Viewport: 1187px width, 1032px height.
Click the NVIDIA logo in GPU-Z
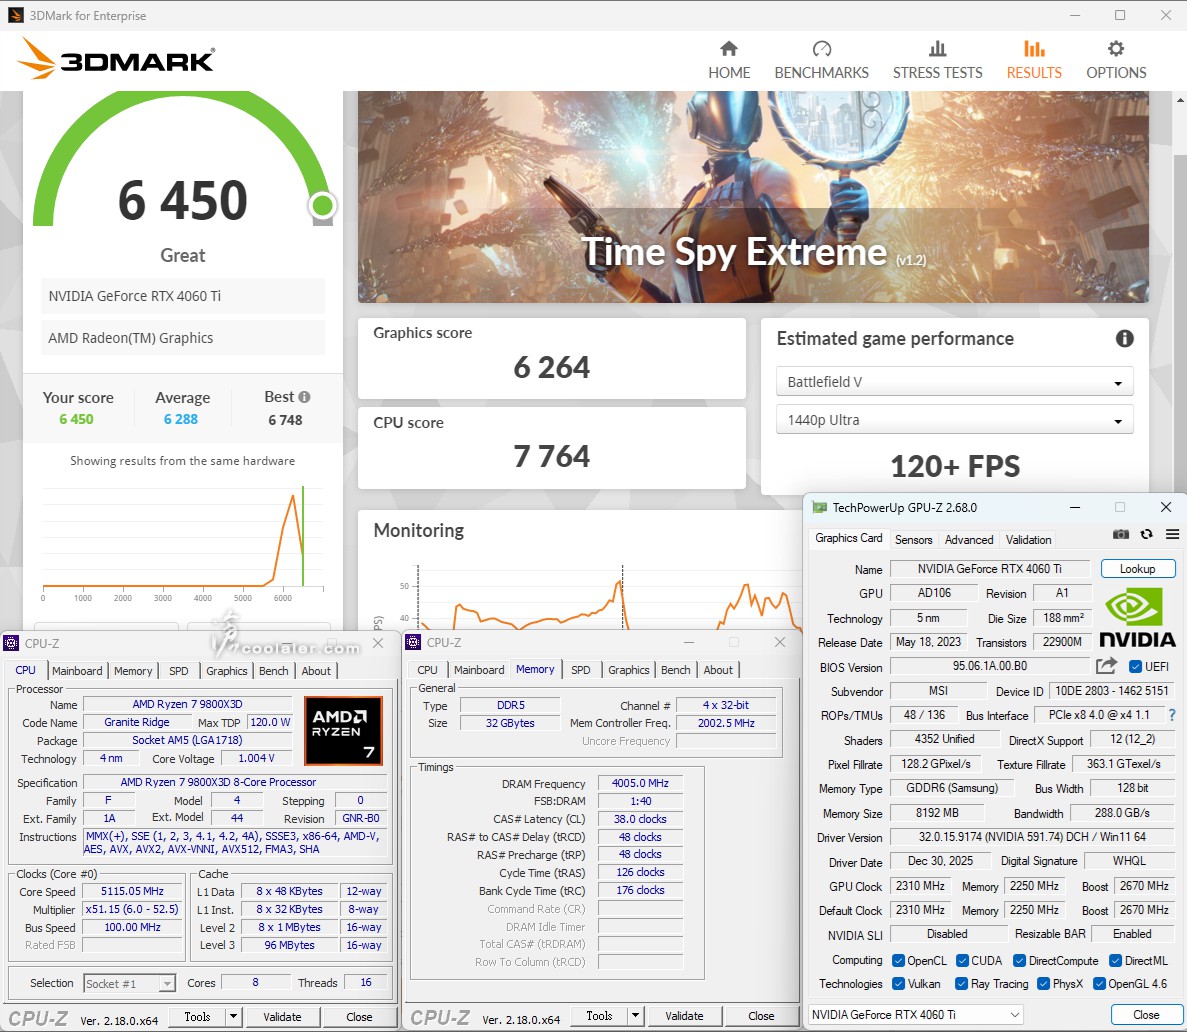tap(1136, 619)
